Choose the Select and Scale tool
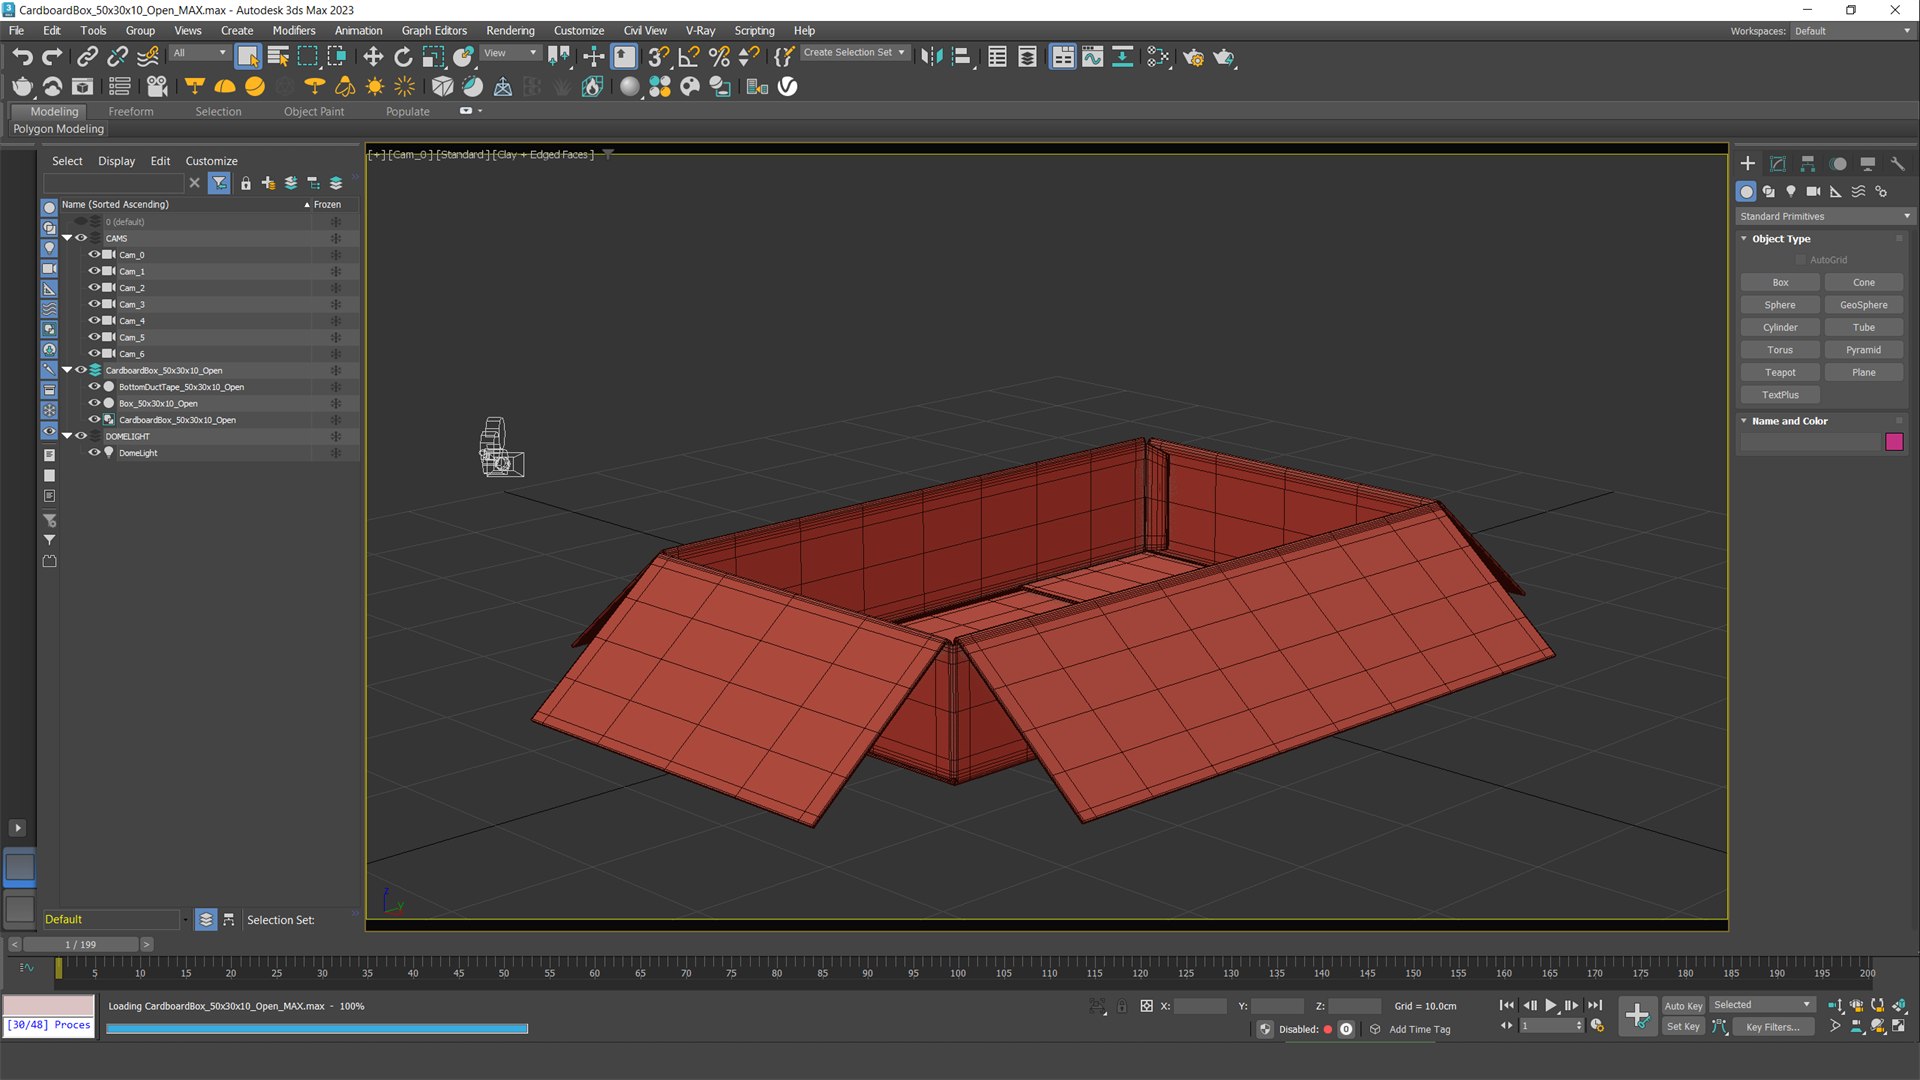Viewport: 1920px width, 1080px height. (433, 57)
